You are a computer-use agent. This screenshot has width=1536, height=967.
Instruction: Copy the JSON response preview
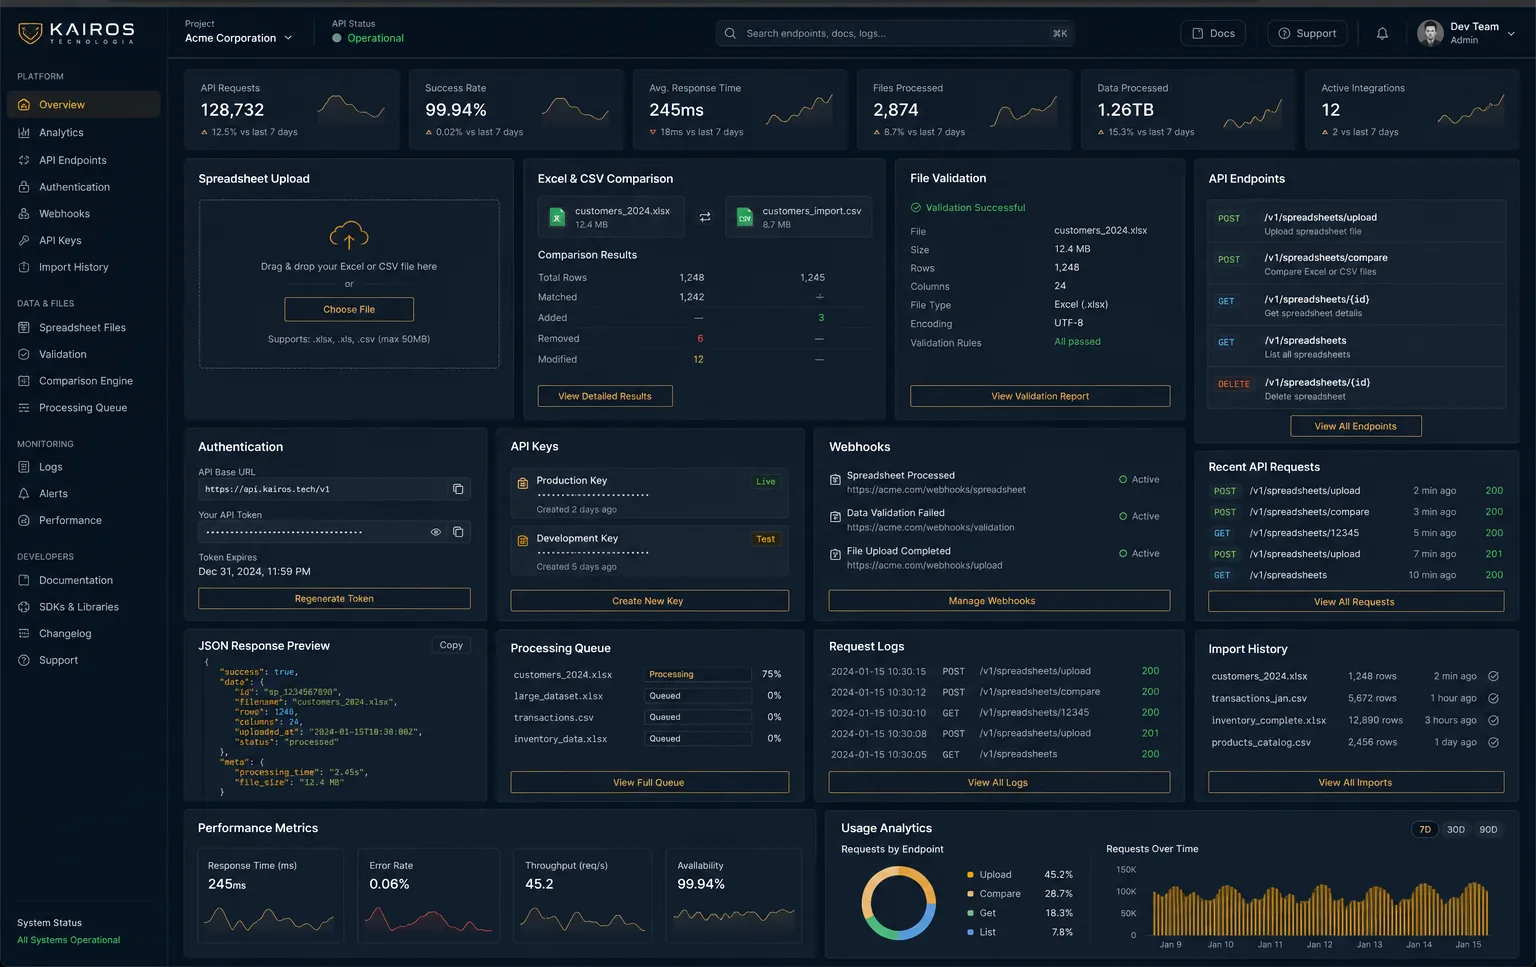click(451, 645)
